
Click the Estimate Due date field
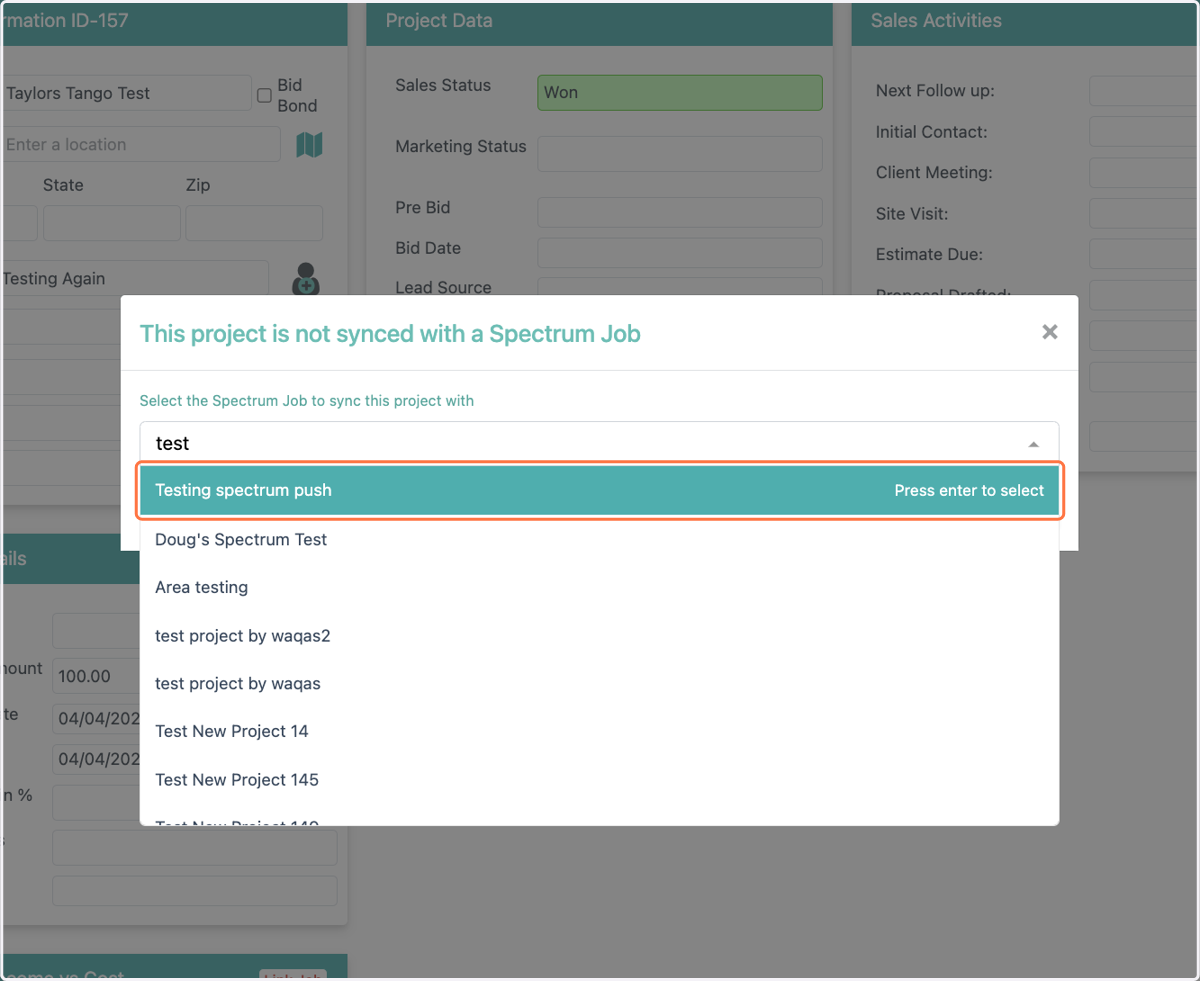point(1144,254)
